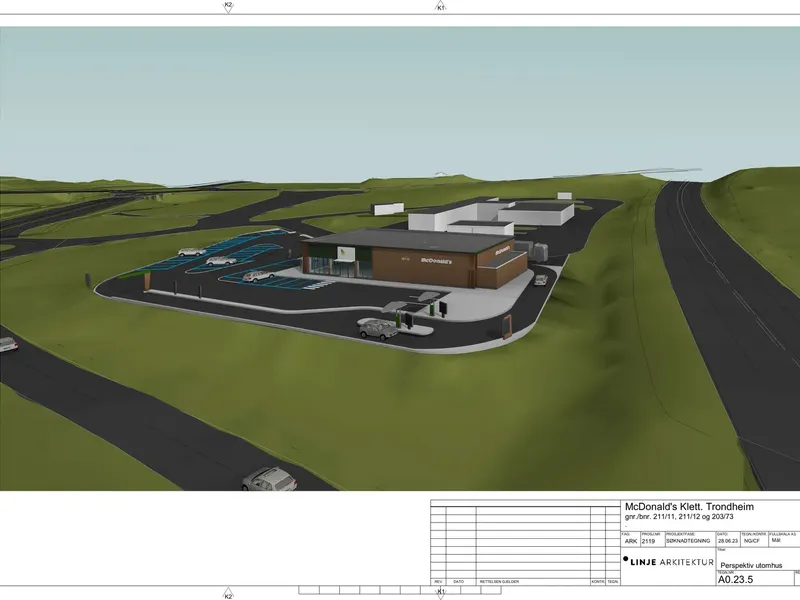Viewport: 800px width, 600px height.
Task: Select the ARK discipline cell
Action: coord(631,541)
